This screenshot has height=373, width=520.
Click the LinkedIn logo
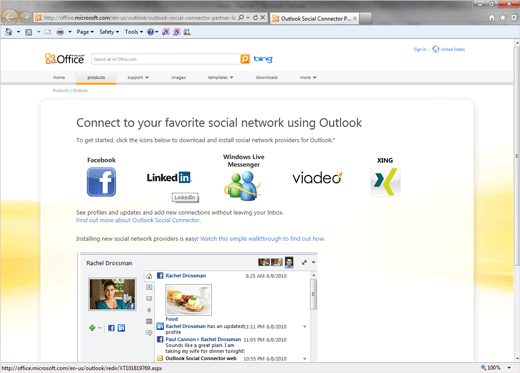169,177
